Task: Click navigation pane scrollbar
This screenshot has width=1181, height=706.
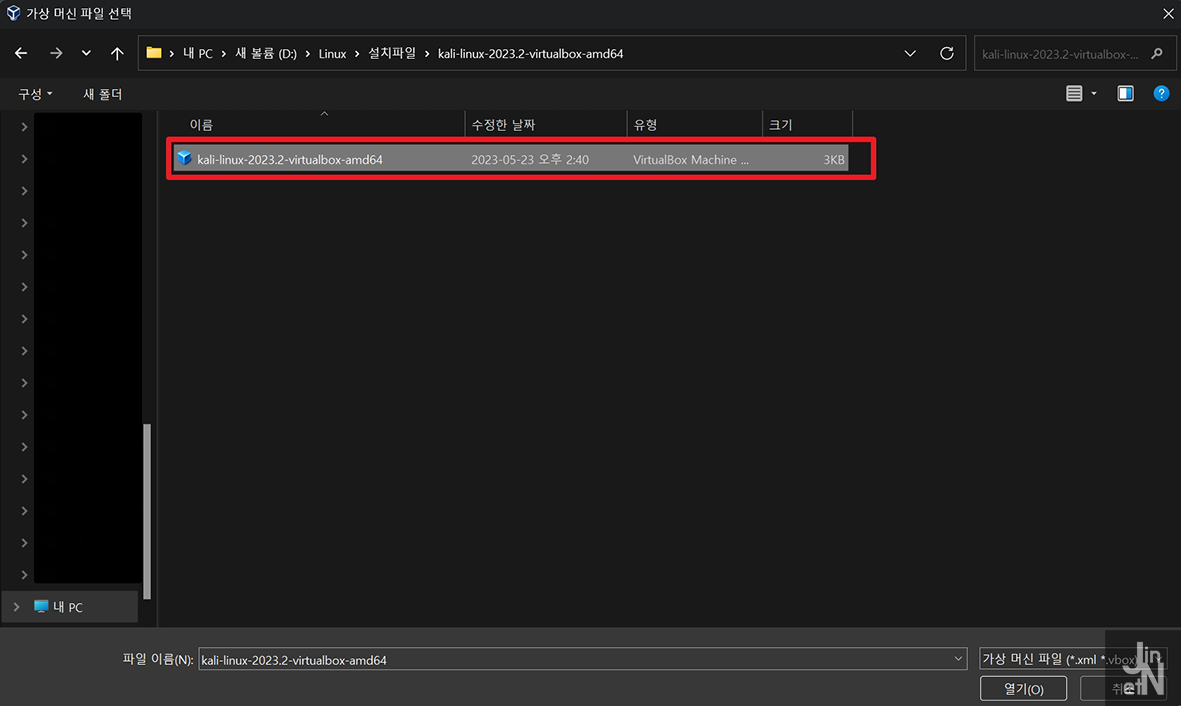Action: pyautogui.click(x=147, y=511)
